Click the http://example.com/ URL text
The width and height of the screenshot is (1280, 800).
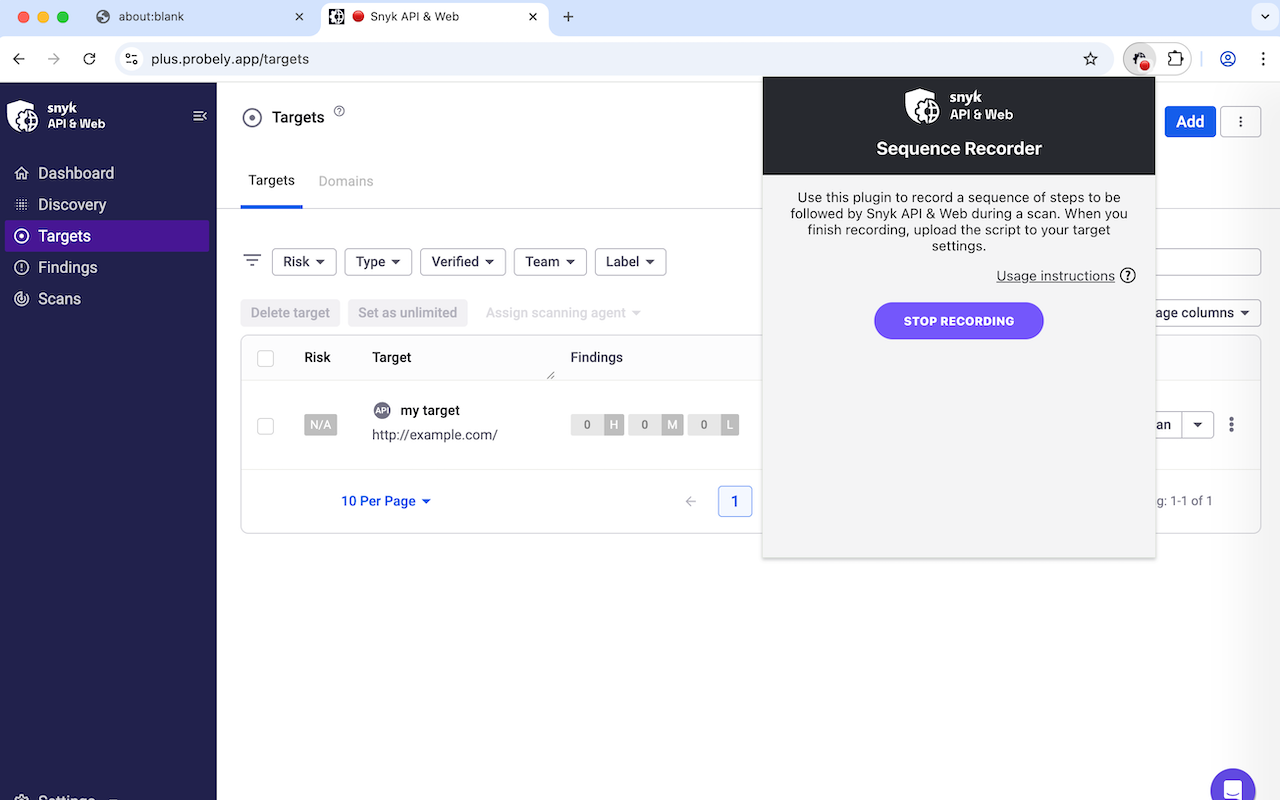(435, 435)
